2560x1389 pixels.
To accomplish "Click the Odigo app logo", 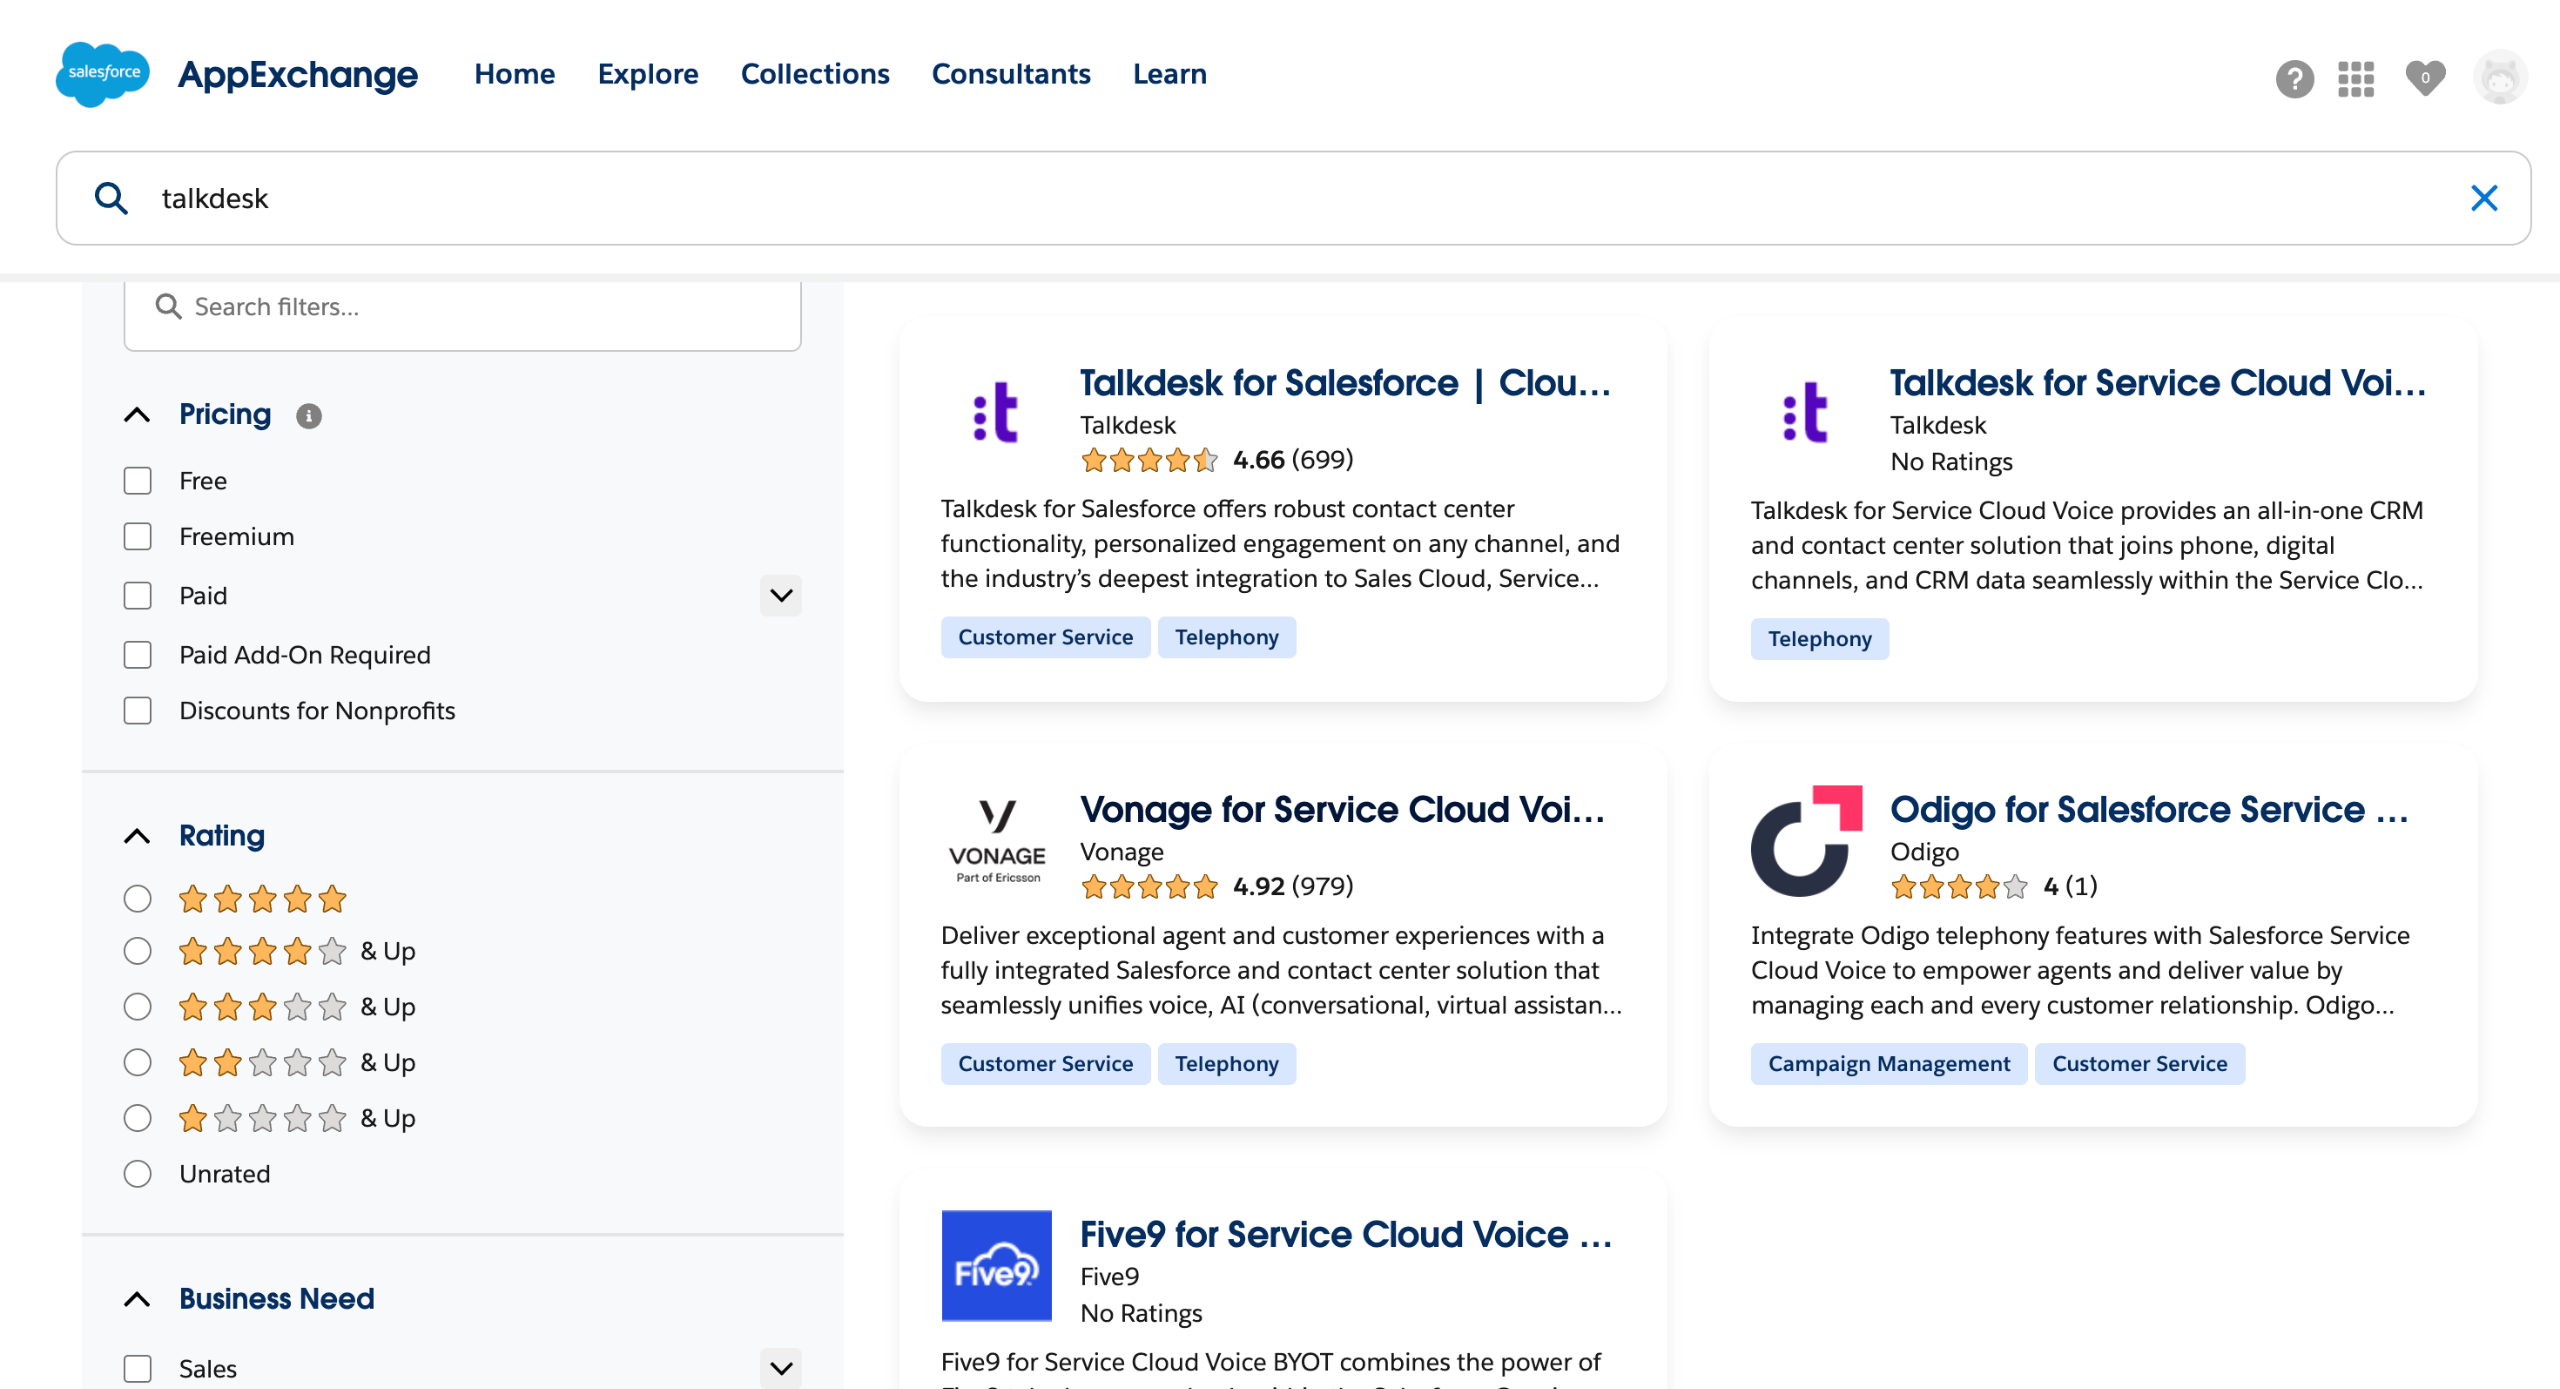I will [x=1805, y=840].
